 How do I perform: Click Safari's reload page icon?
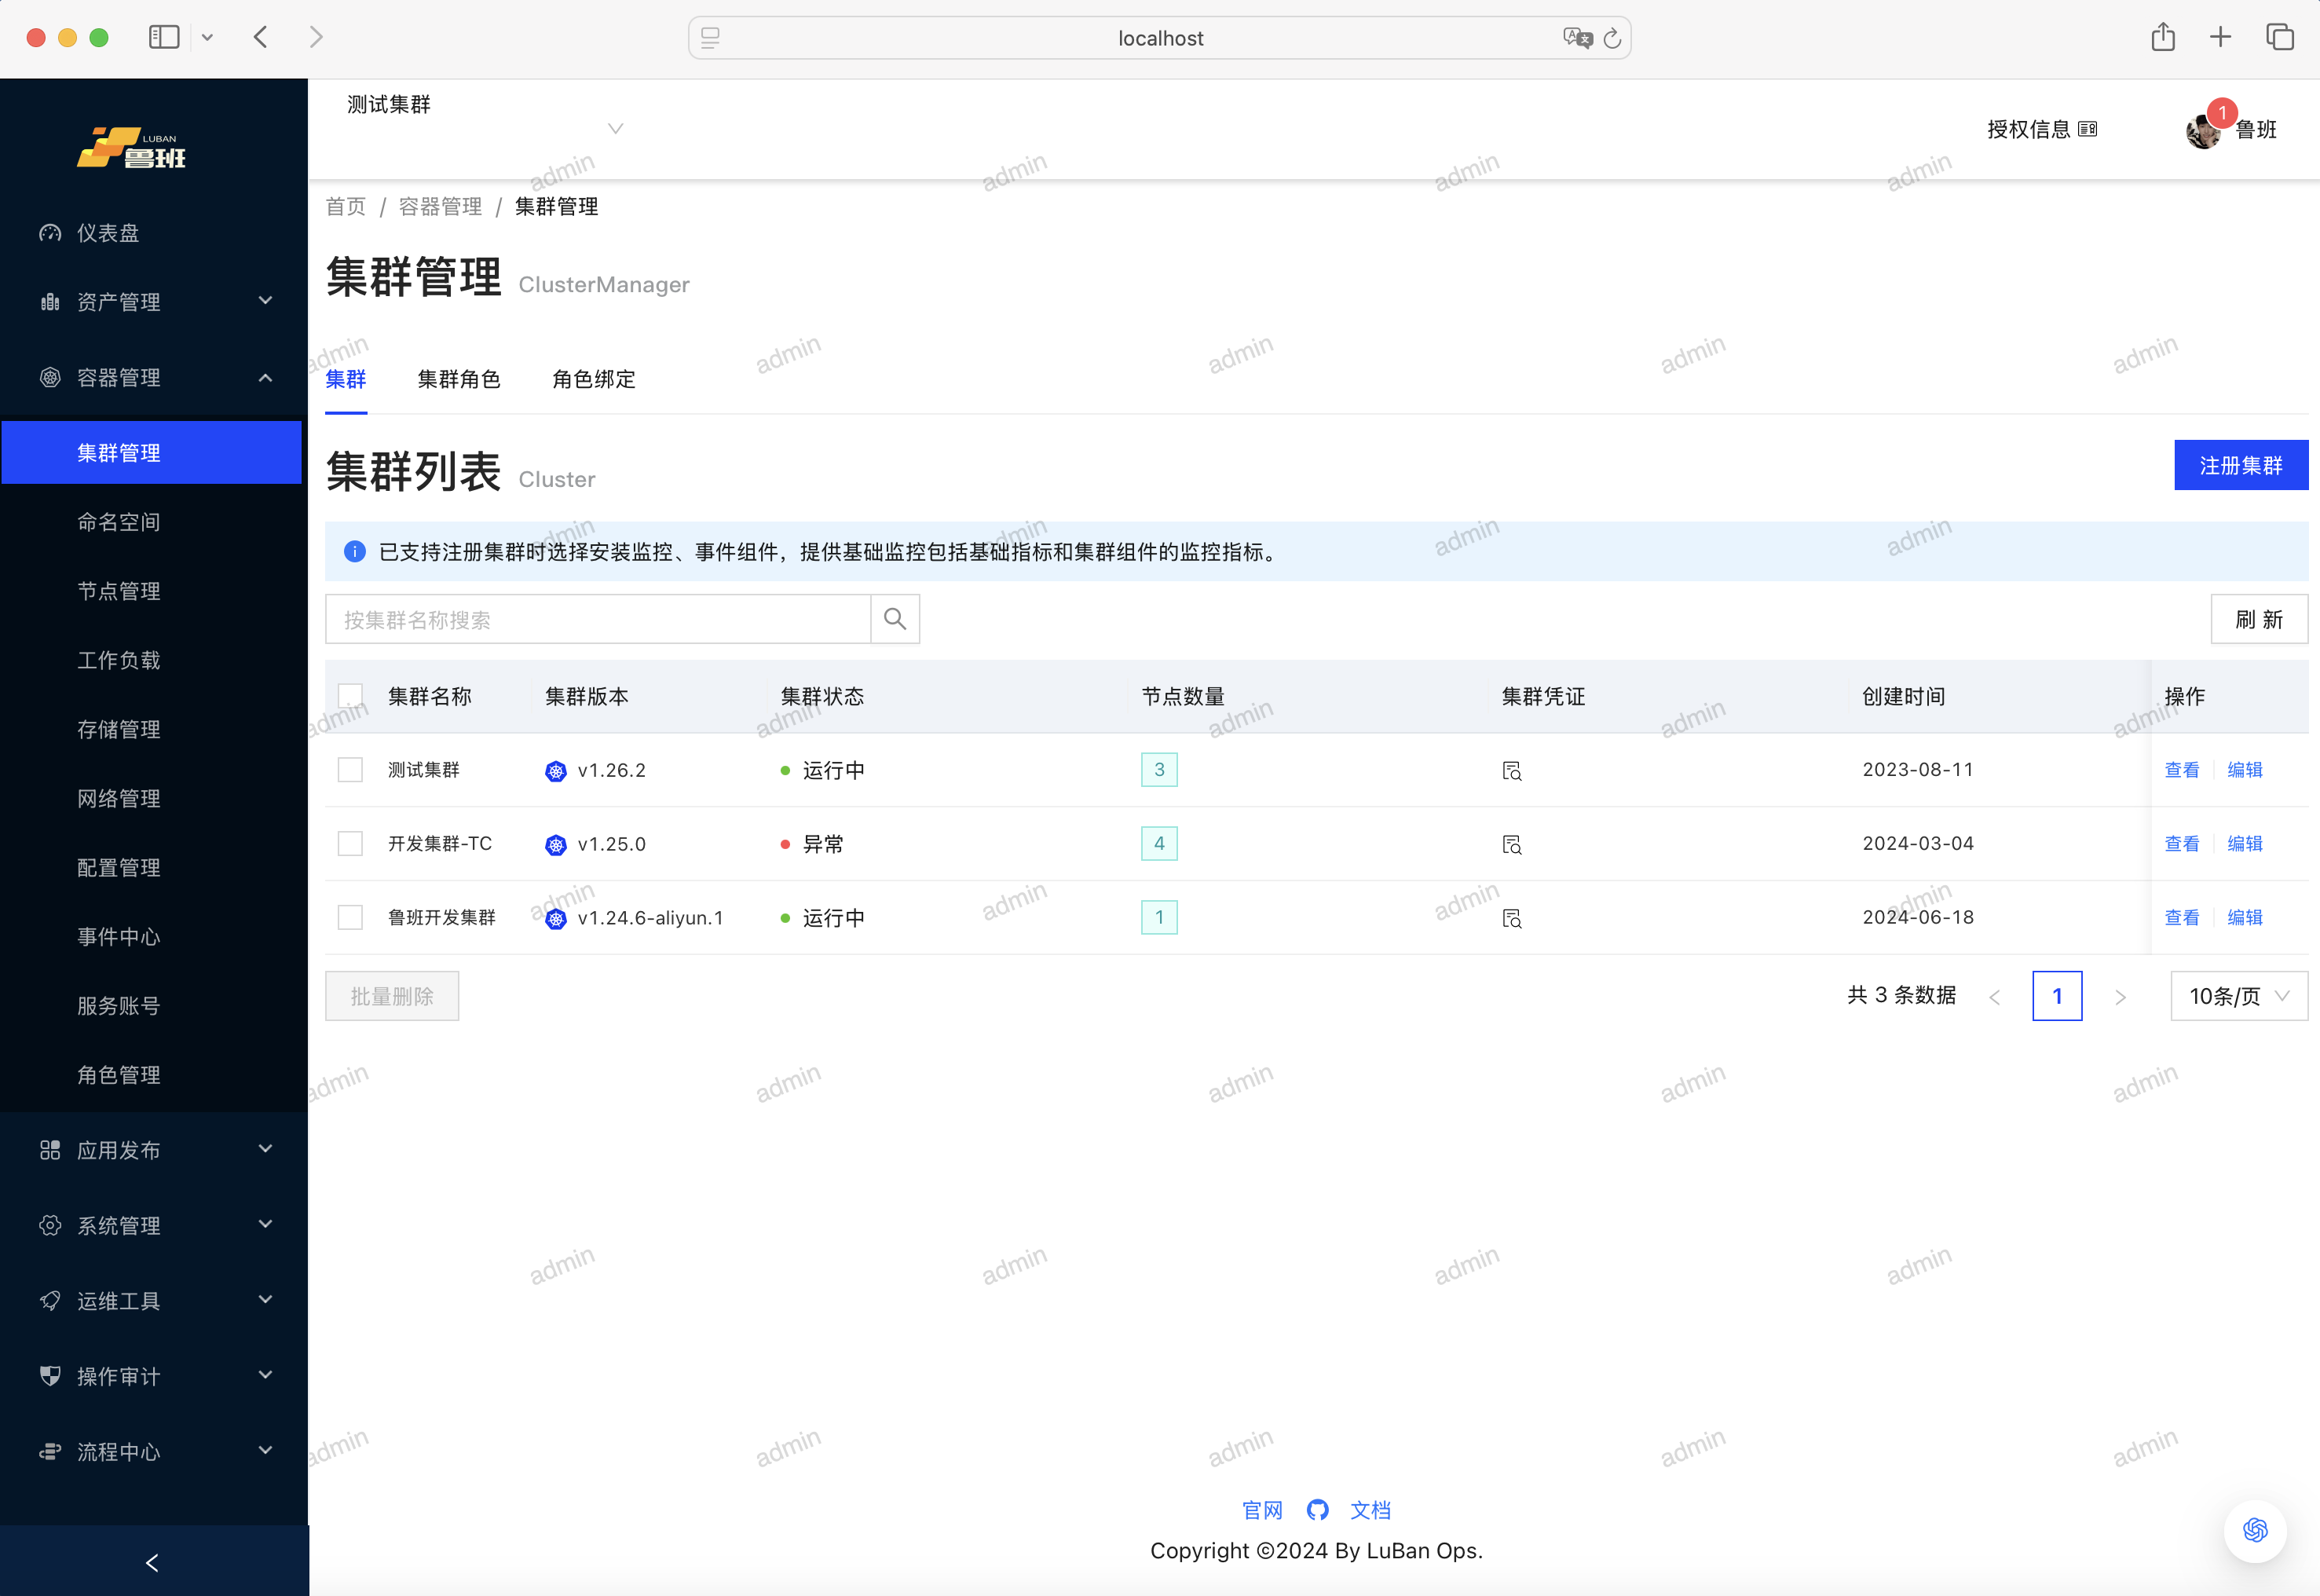pyautogui.click(x=1612, y=39)
